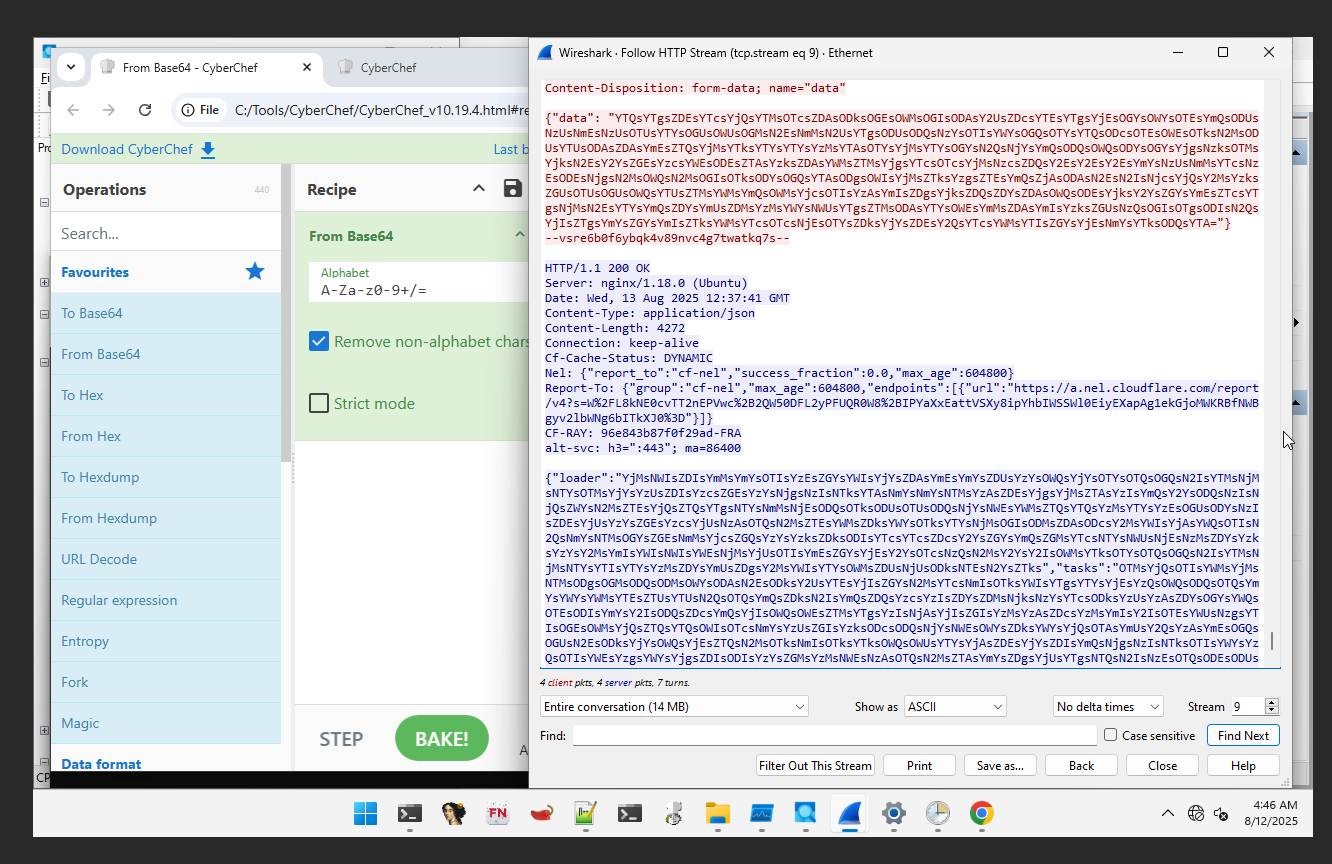The height and width of the screenshot is (864, 1332).
Task: Reload the CyberChef browser page
Action: point(145,110)
